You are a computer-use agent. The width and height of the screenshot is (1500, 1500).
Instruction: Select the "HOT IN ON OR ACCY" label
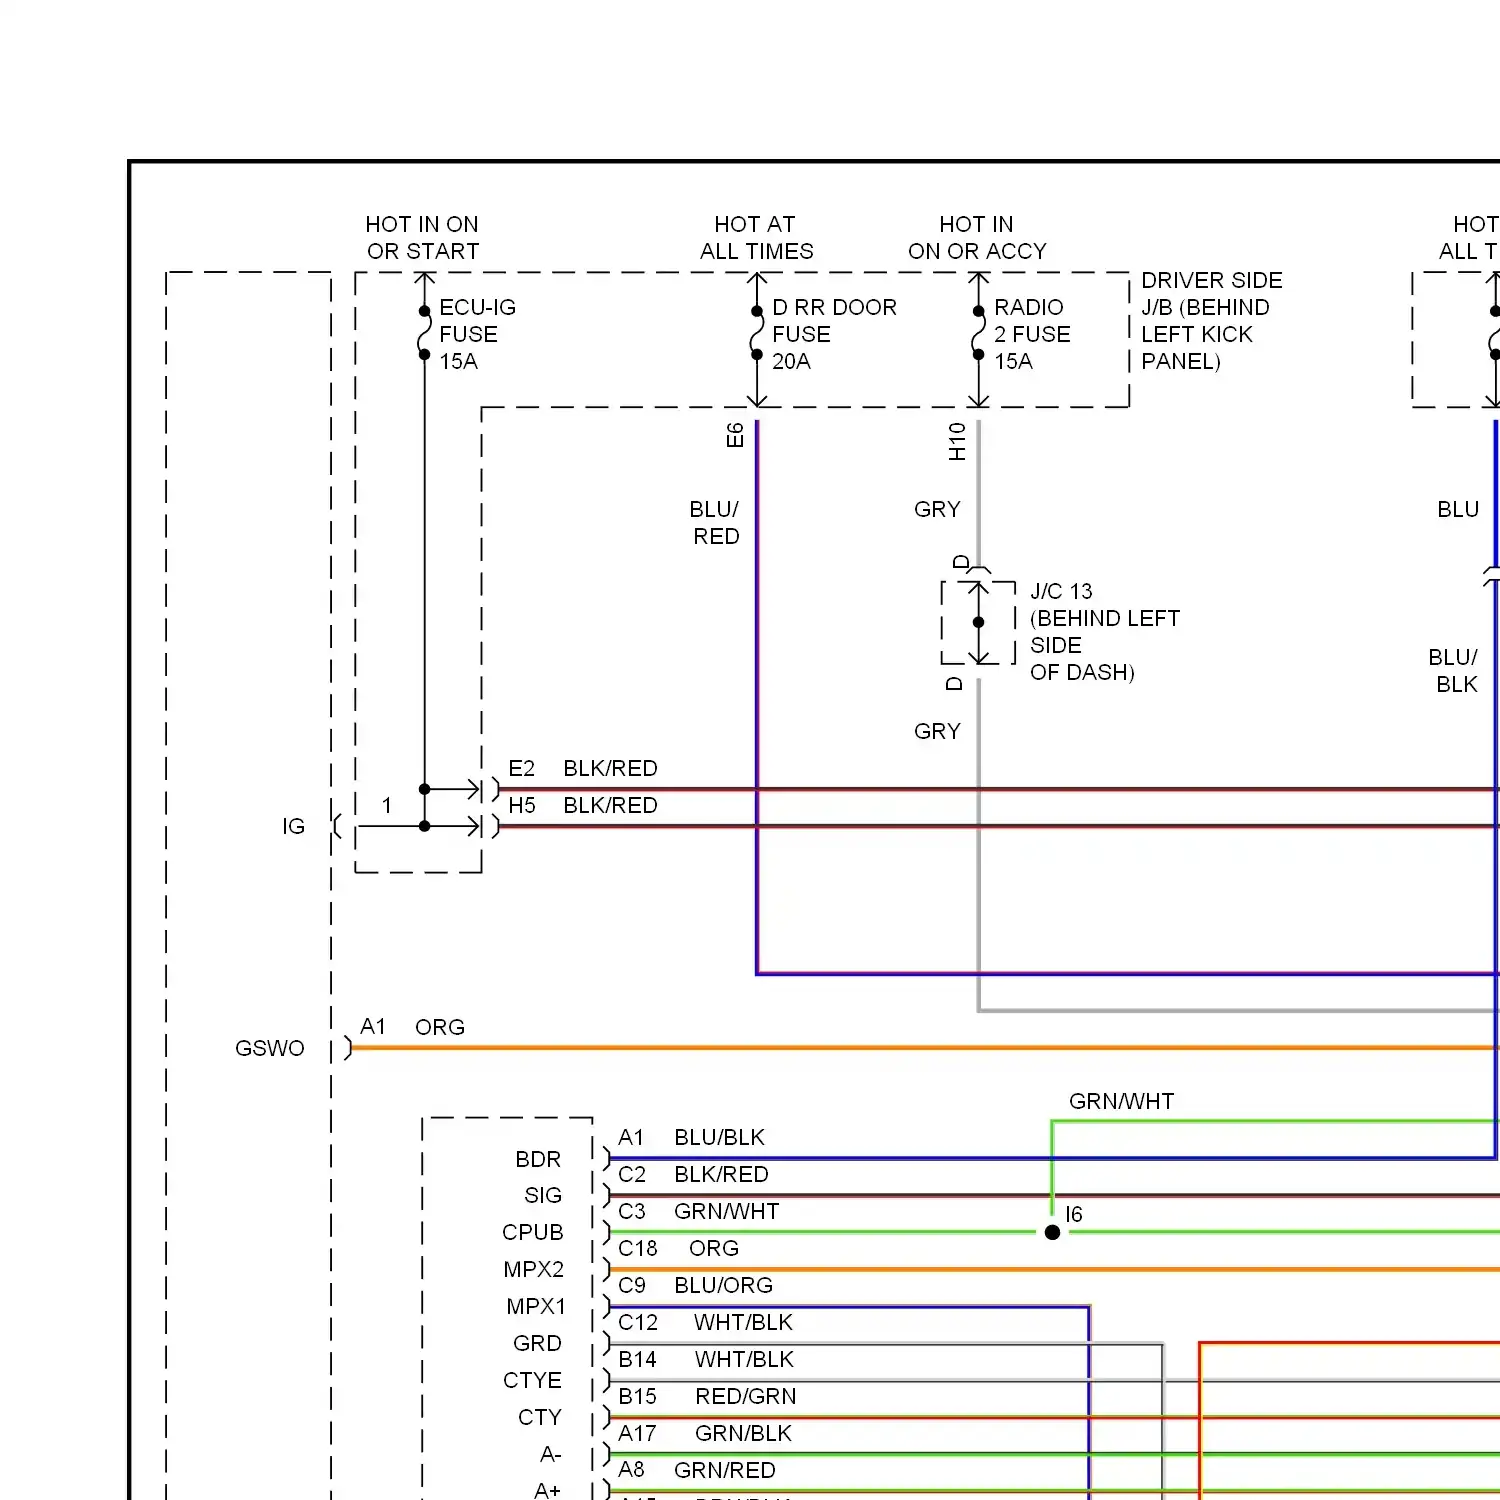[977, 238]
